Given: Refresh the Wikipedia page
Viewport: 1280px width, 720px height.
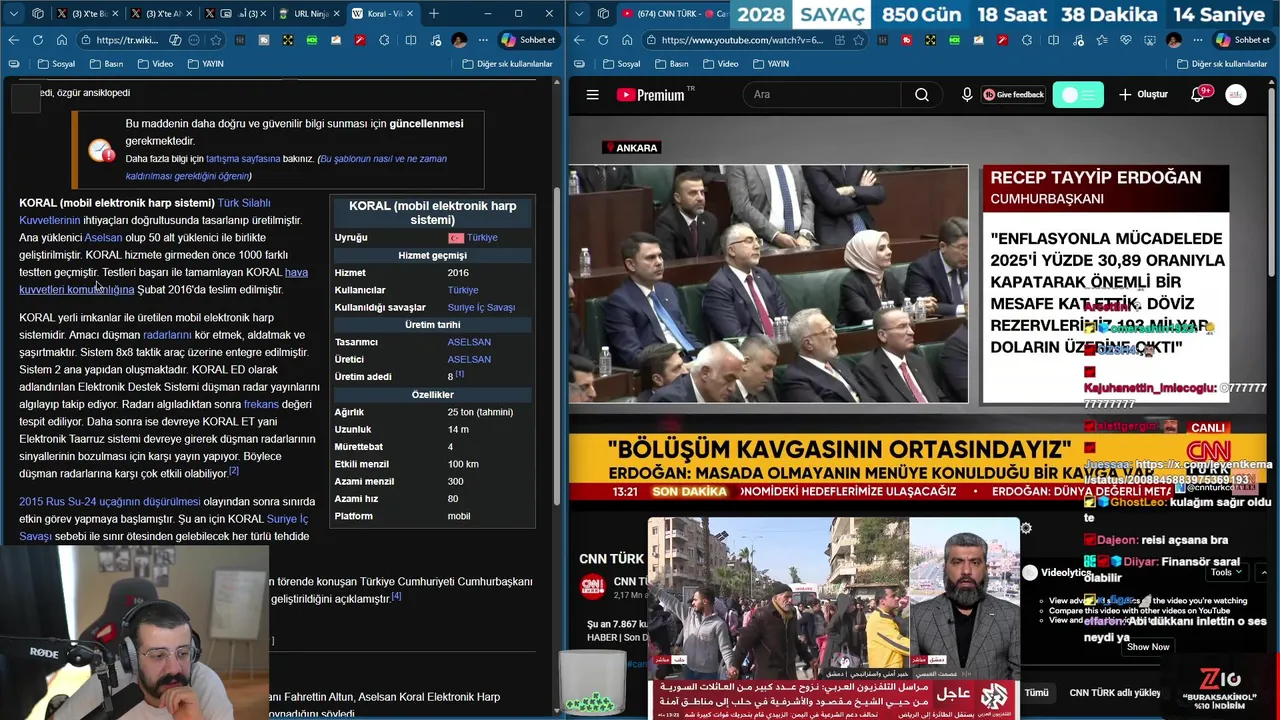Looking at the screenshot, I should [37, 40].
